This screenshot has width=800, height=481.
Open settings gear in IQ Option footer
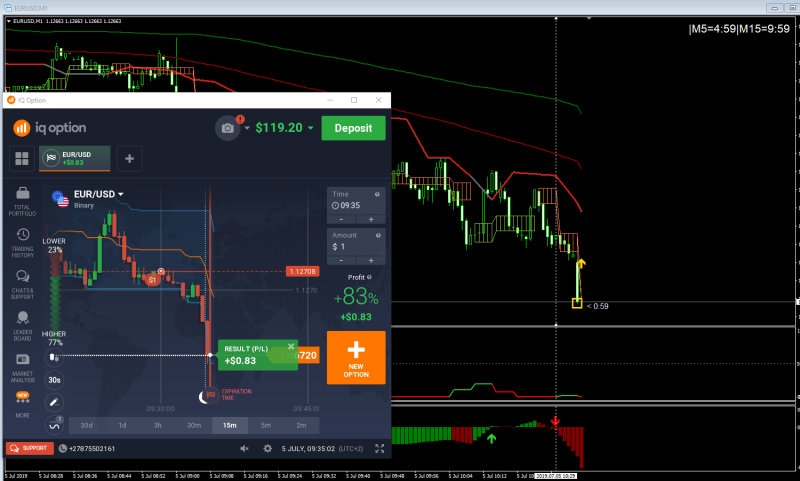267,448
